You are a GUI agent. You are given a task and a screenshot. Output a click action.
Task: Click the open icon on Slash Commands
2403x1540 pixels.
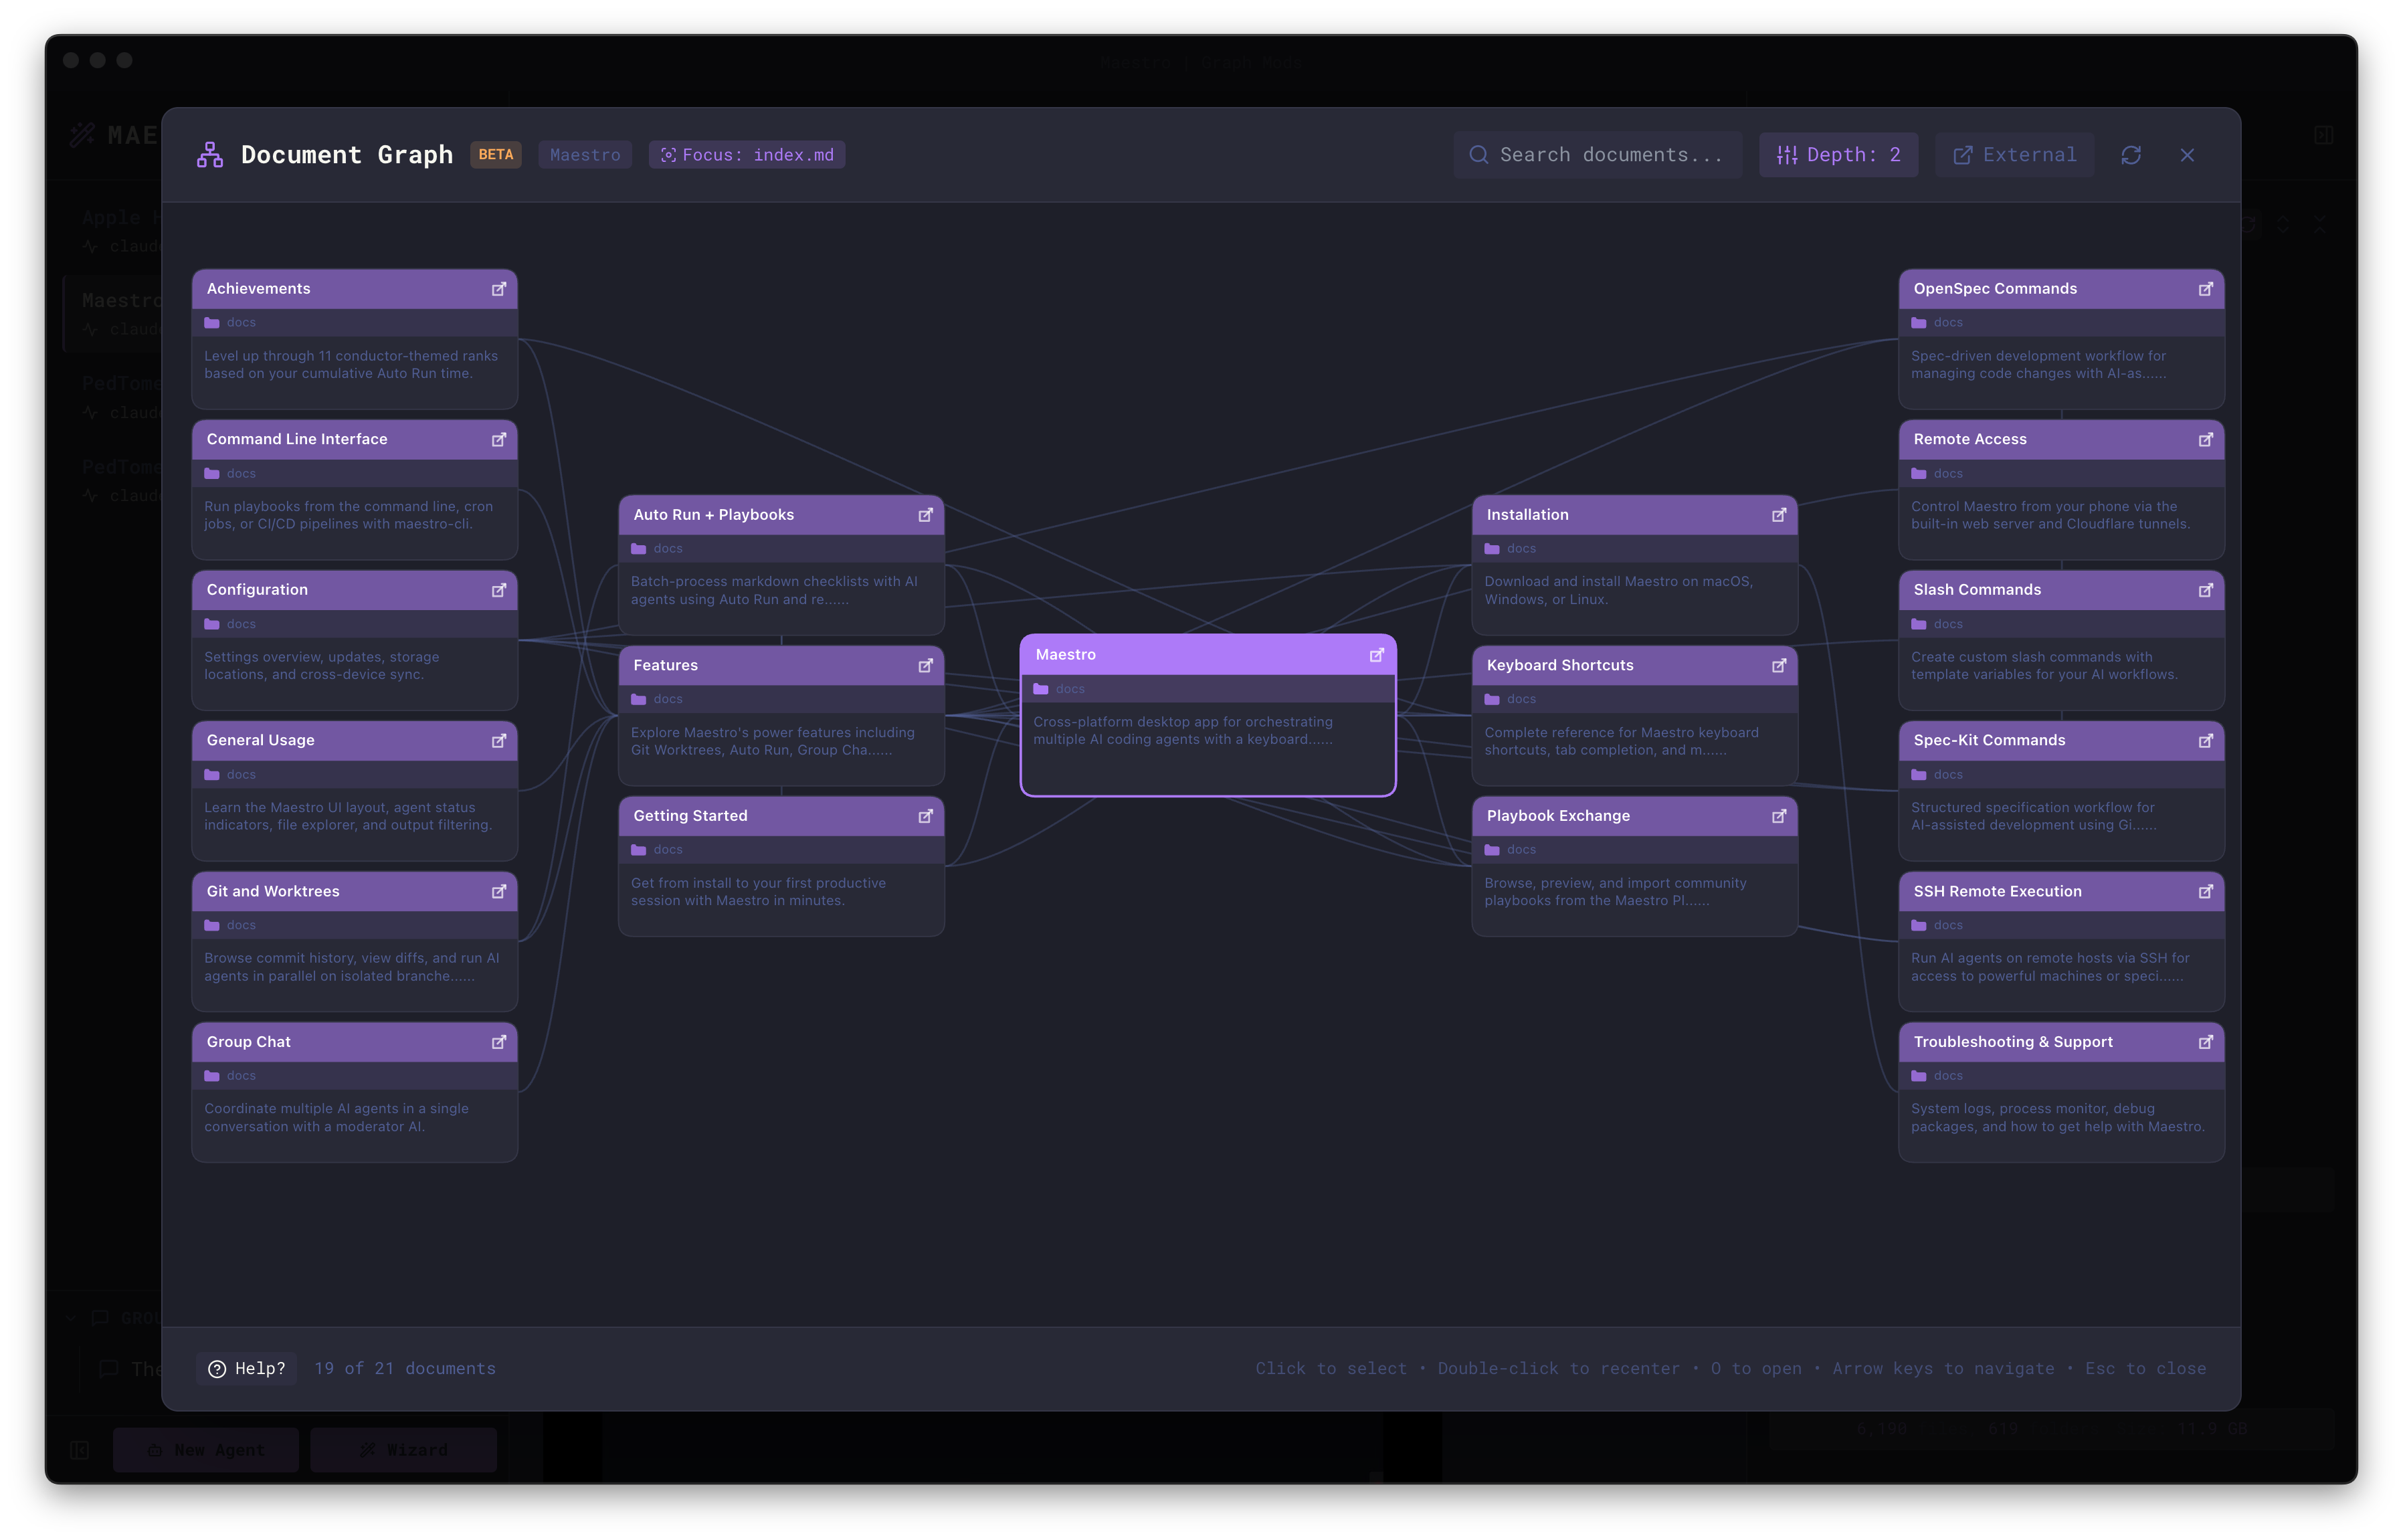(x=2205, y=590)
